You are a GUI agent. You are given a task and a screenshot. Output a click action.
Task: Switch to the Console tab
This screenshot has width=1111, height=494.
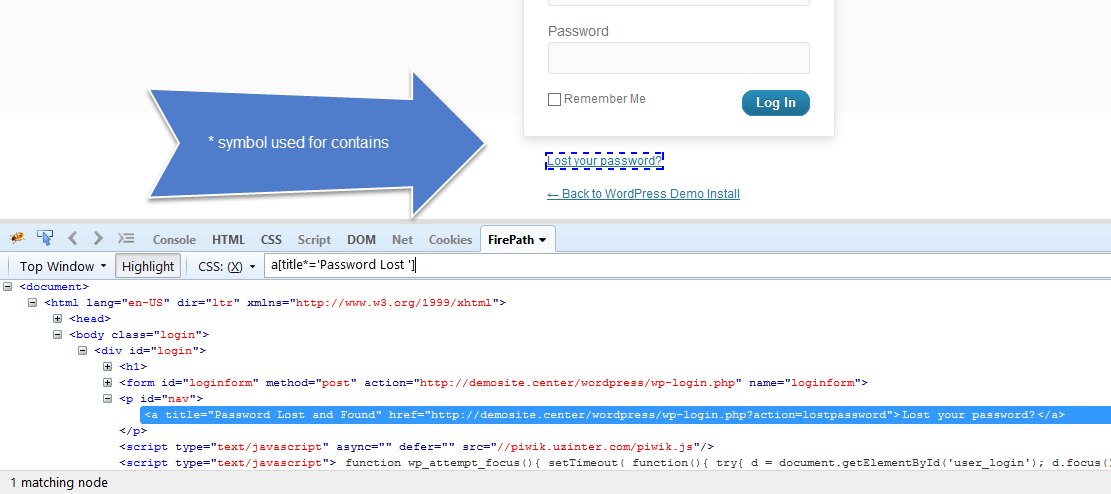tap(174, 240)
